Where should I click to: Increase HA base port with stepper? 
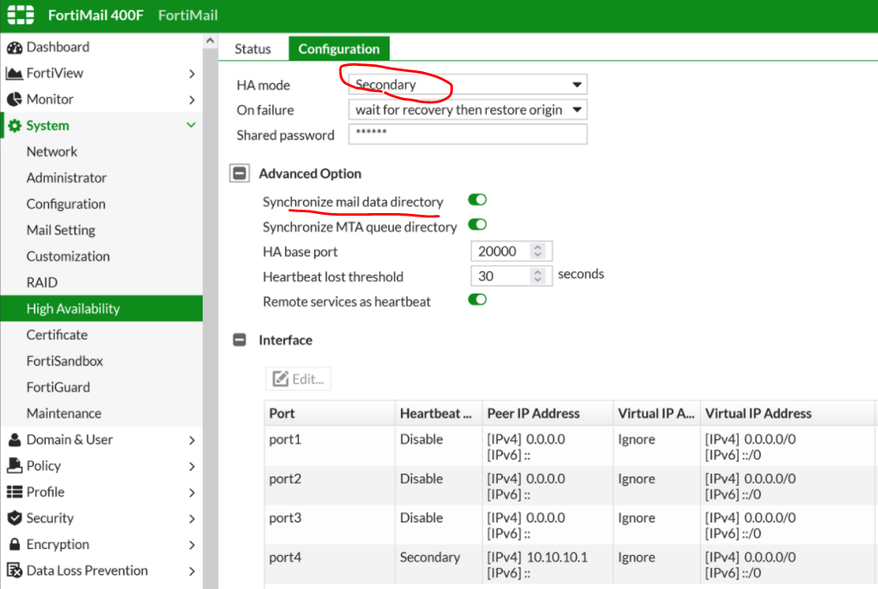(538, 247)
